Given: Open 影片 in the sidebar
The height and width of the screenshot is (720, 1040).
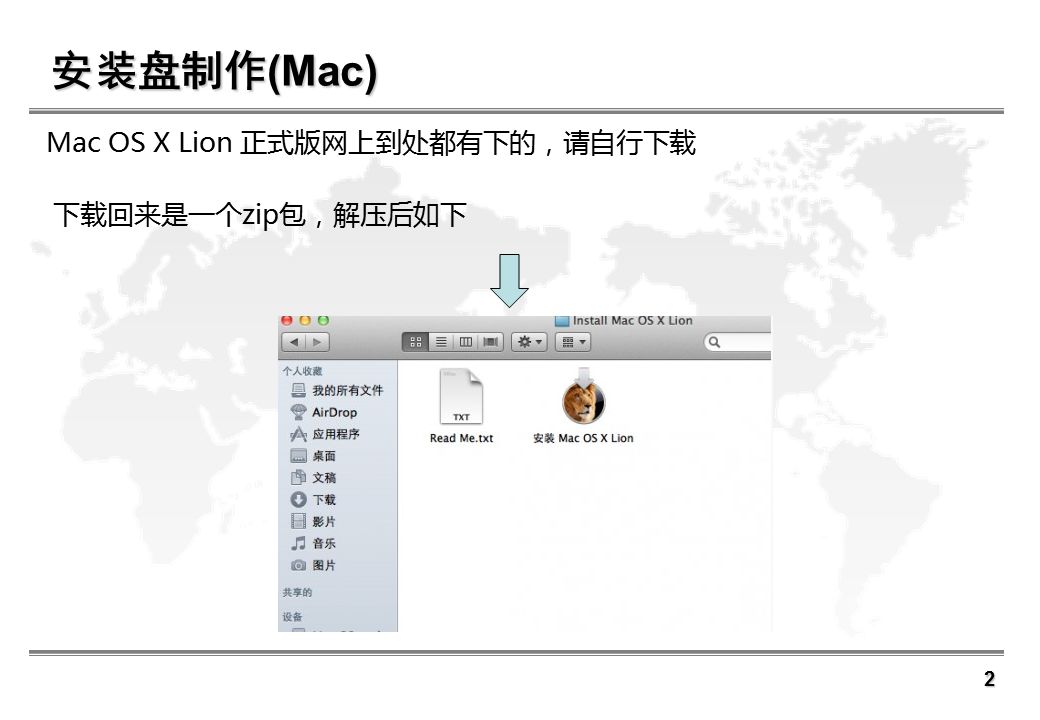Looking at the screenshot, I should [313, 522].
